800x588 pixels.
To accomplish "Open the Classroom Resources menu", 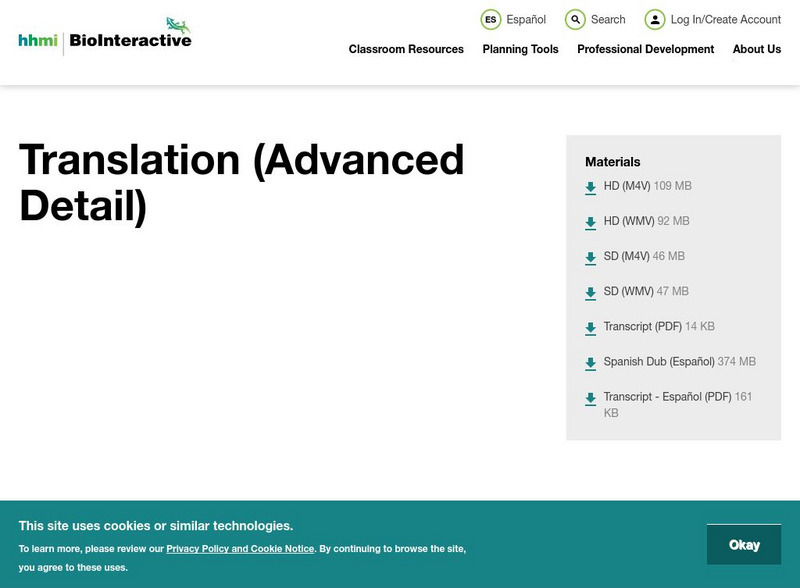I will pyautogui.click(x=404, y=49).
